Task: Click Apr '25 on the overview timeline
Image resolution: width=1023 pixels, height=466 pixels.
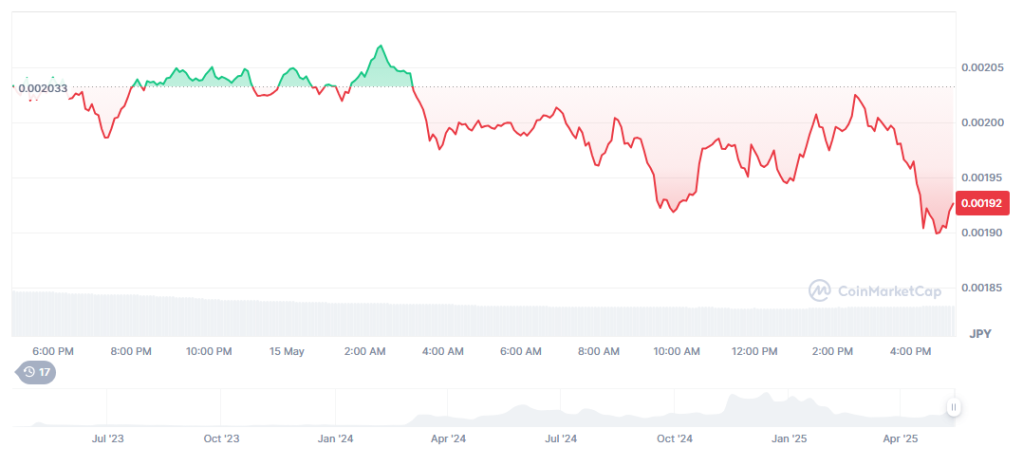Action: coord(904,439)
